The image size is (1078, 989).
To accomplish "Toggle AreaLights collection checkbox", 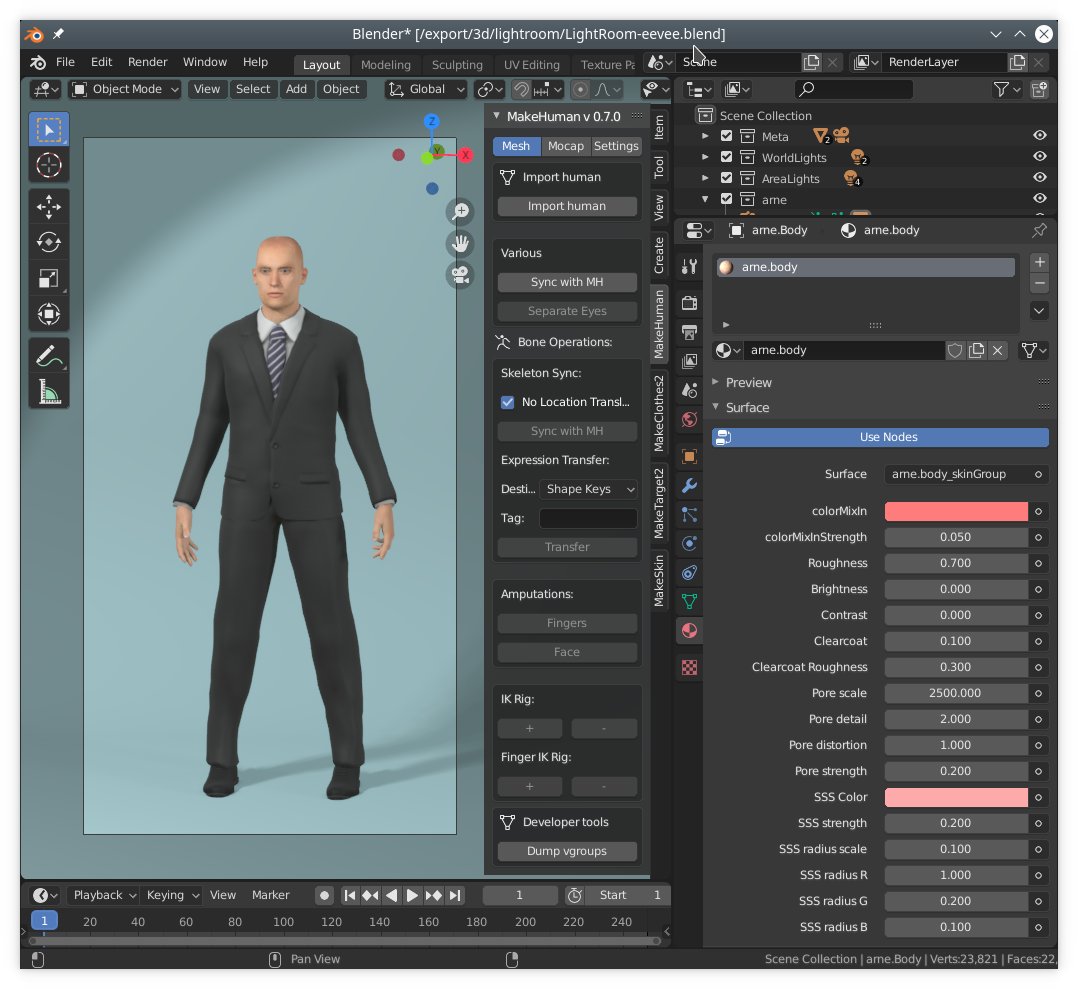I will (x=726, y=178).
